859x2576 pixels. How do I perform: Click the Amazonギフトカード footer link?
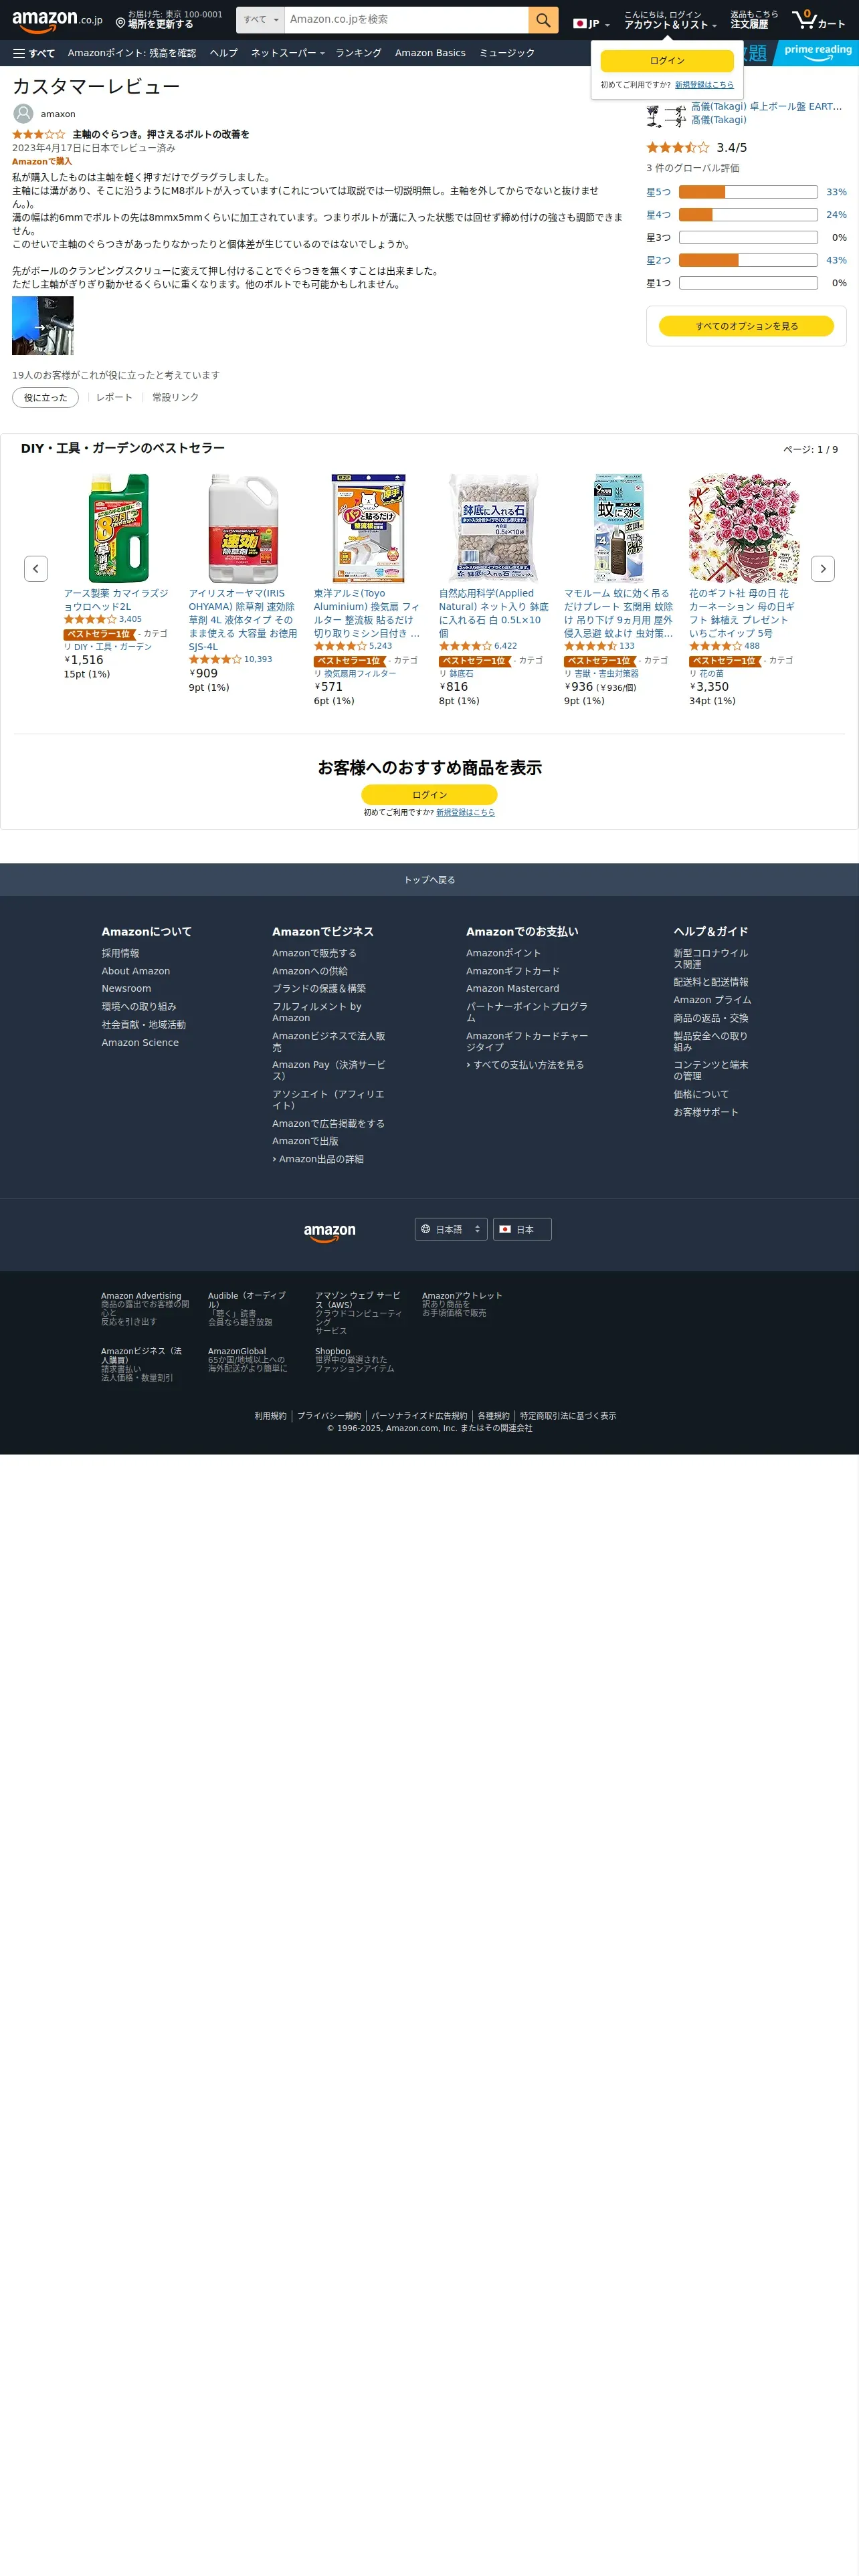[513, 971]
